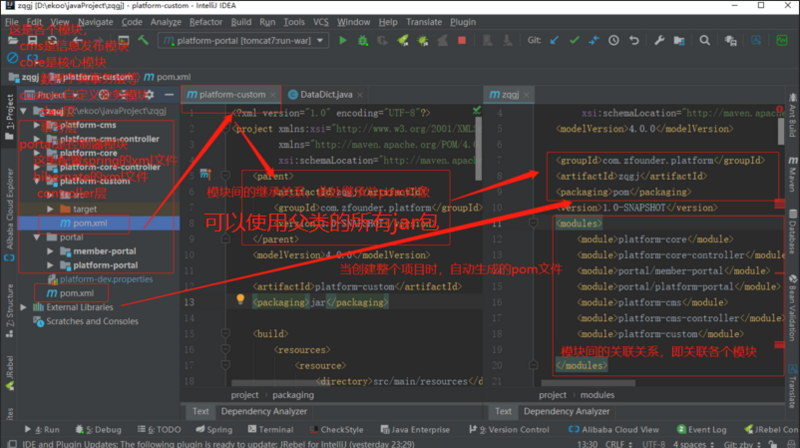Click the modules breadcrumb in right editor
800x448 pixels.
597,395
